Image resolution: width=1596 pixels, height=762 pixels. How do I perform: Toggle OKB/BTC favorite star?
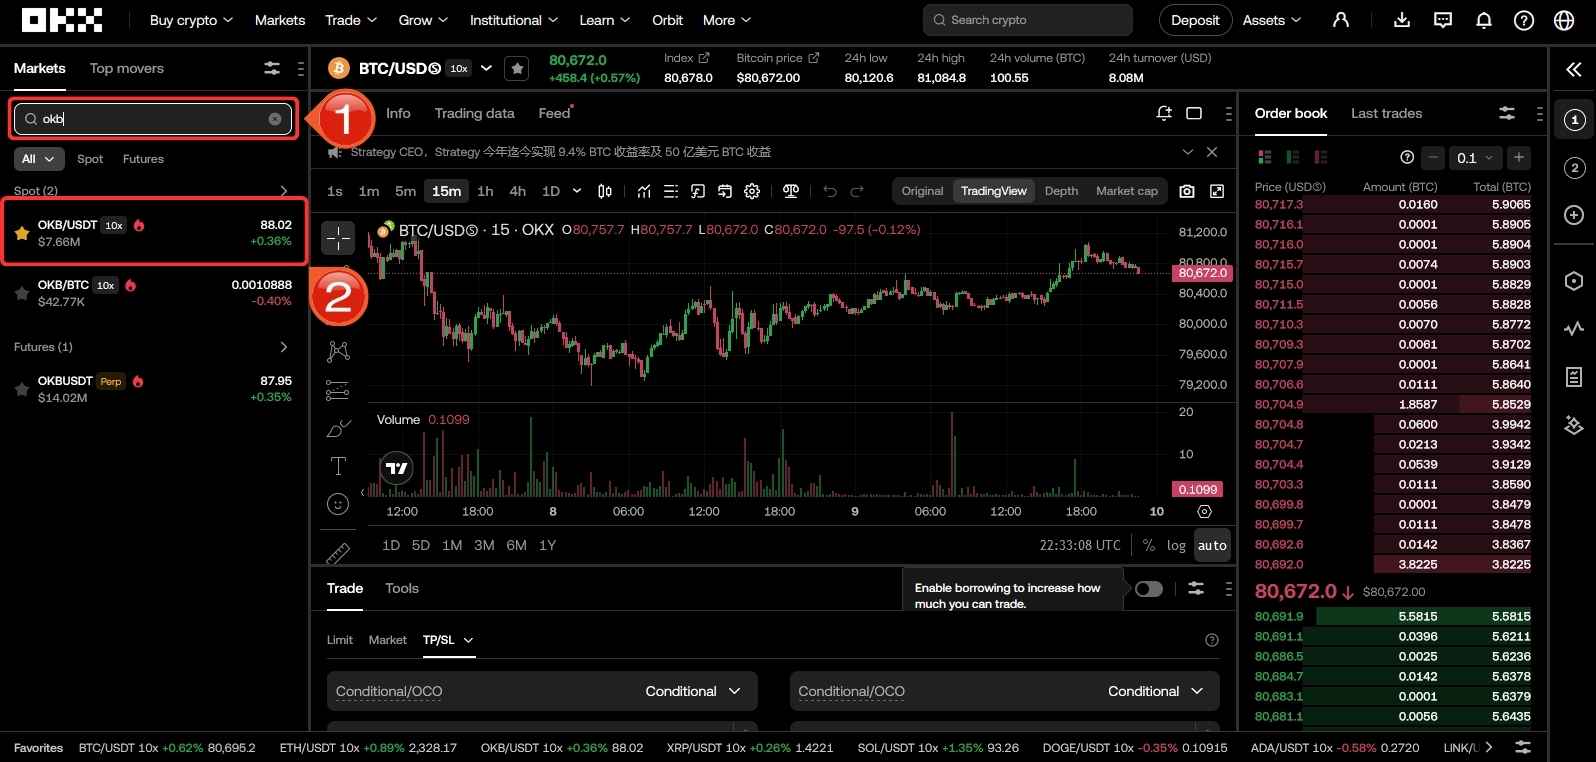(22, 293)
